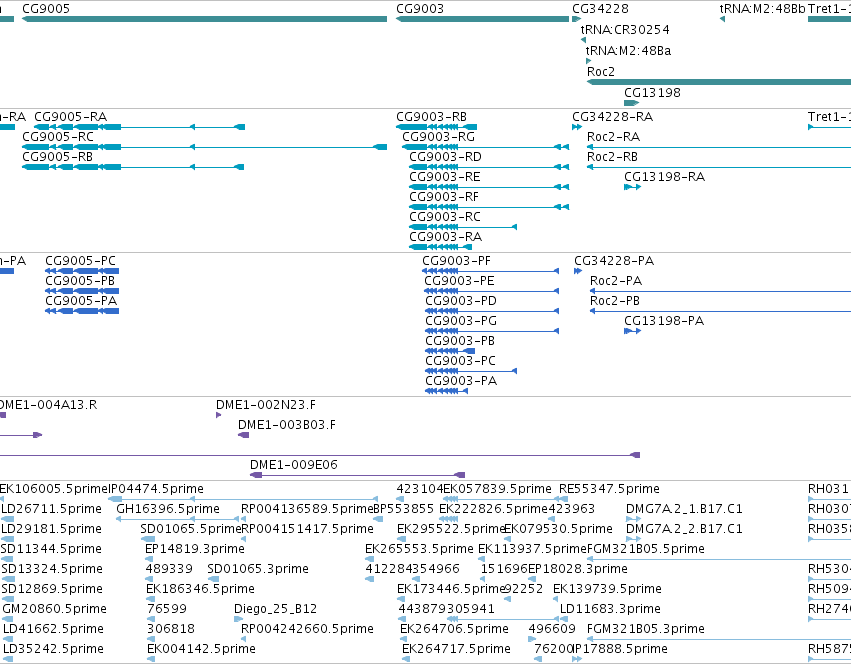The width and height of the screenshot is (851, 664).
Task: Click the CG9003-RA transcript label
Action: 445,237
